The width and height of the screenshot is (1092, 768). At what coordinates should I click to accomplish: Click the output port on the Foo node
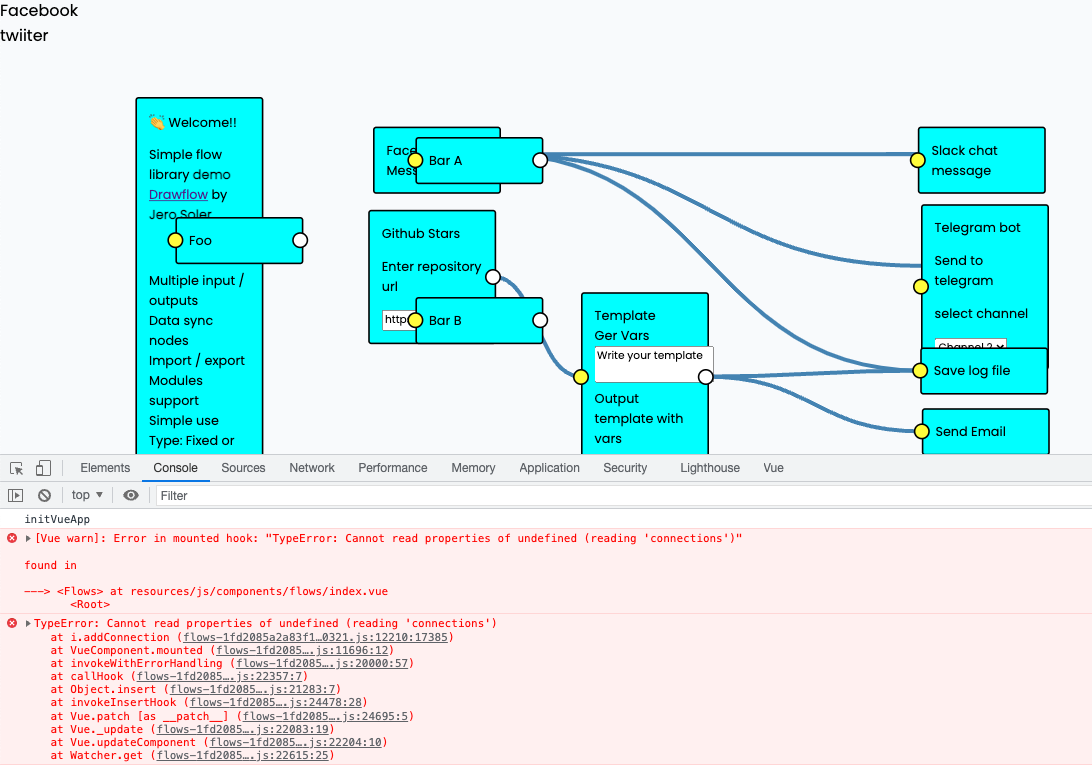(x=299, y=240)
